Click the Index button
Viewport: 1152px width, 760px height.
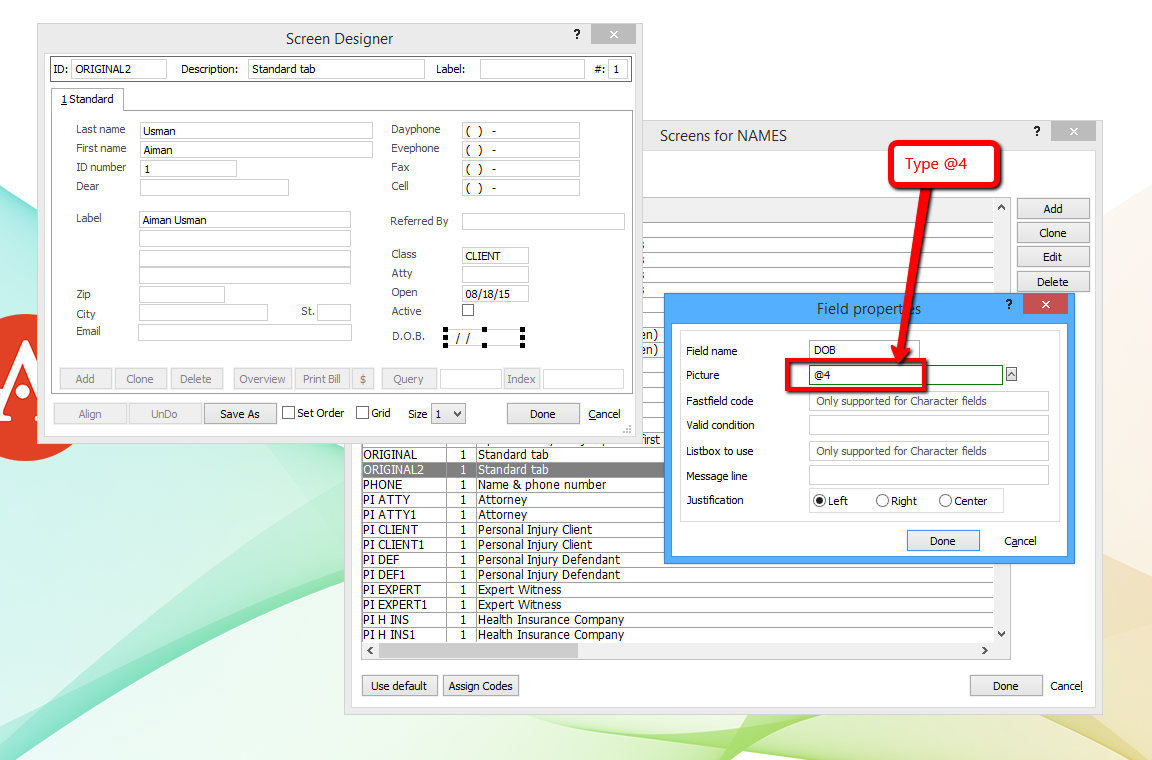coord(521,379)
